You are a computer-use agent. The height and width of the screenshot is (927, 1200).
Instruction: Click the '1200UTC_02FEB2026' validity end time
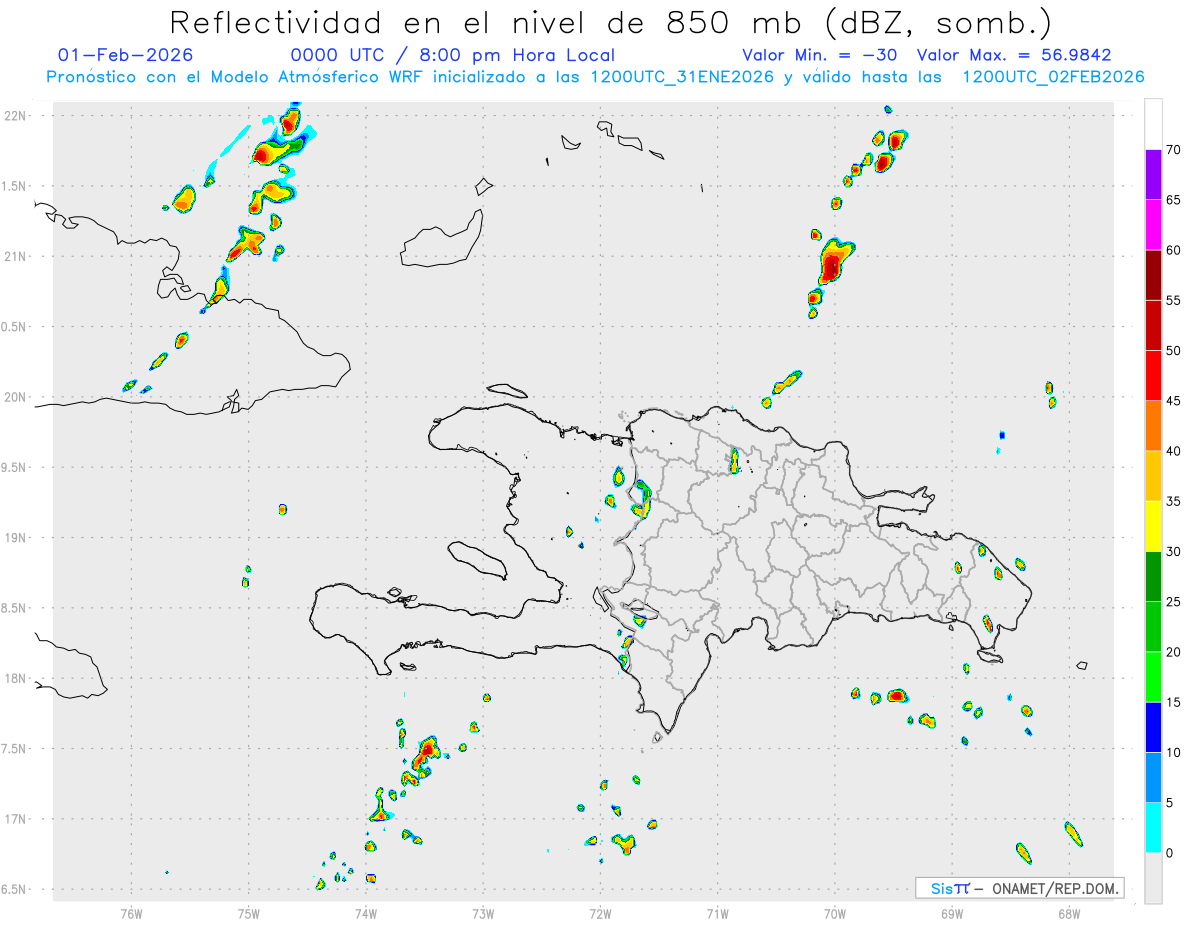[1053, 77]
